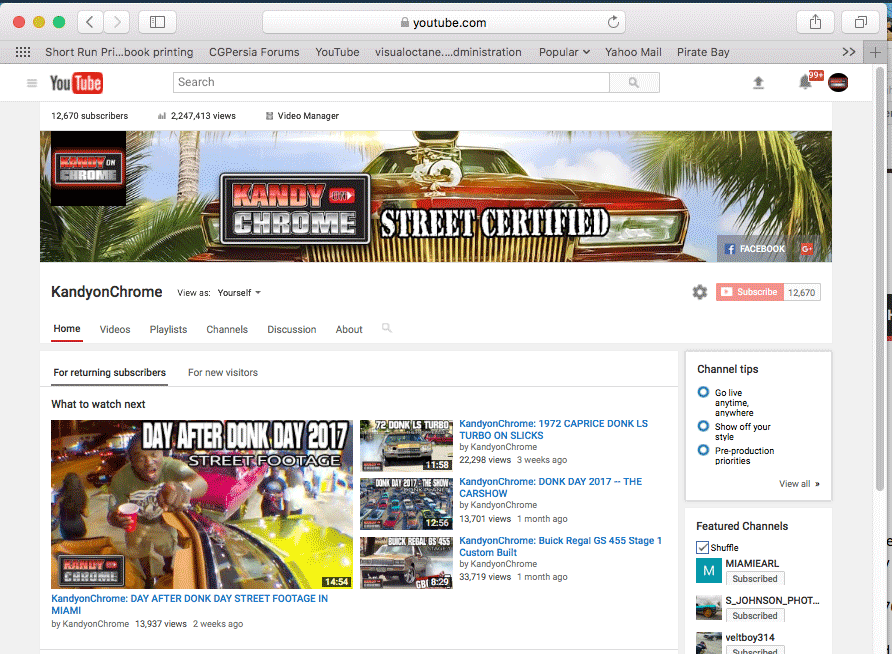The width and height of the screenshot is (892, 654).
Task: Click 'View all' channel tips link
Action: 799,484
